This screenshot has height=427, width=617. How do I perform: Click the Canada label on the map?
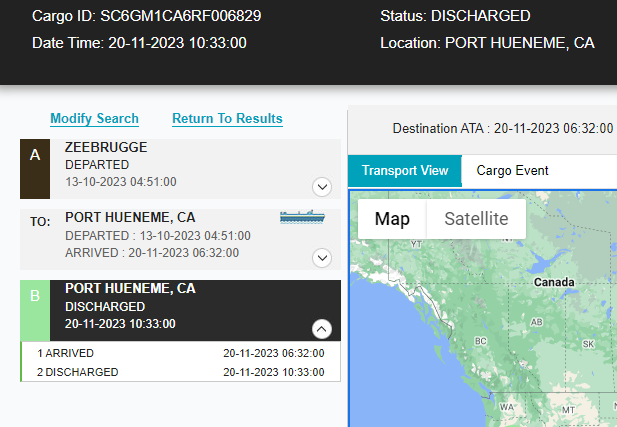click(x=554, y=282)
